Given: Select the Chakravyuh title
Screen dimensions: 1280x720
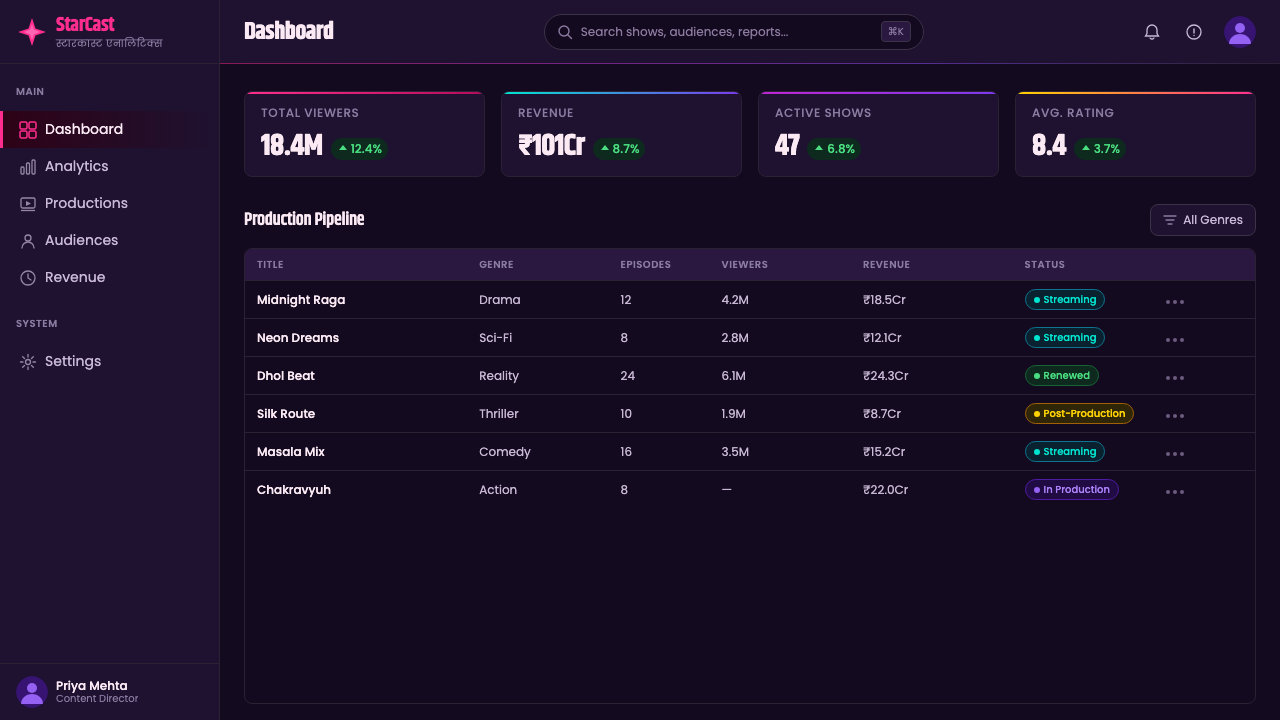Looking at the screenshot, I should [x=294, y=490].
